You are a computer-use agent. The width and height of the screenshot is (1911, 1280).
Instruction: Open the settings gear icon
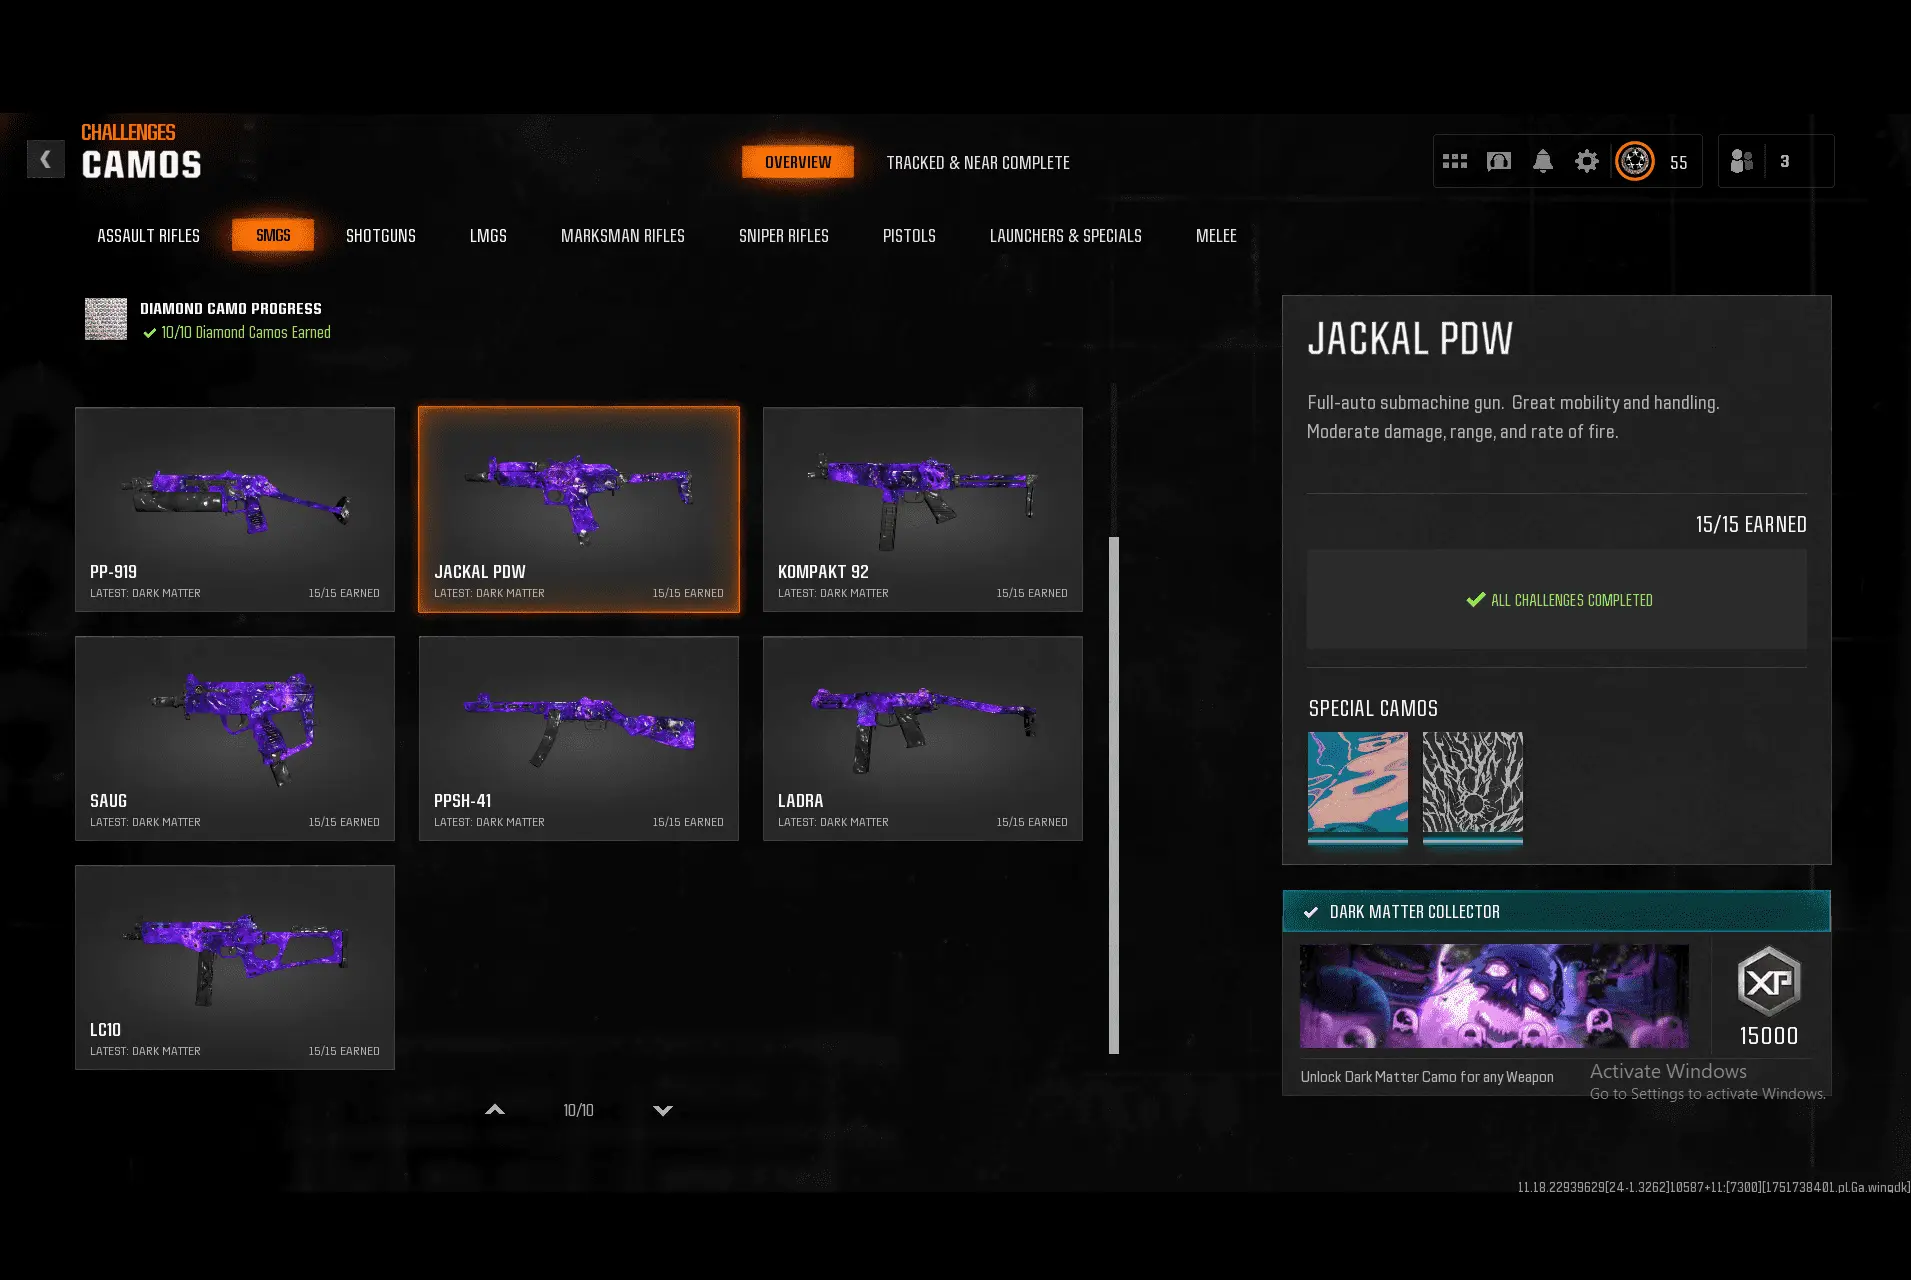click(x=1587, y=161)
